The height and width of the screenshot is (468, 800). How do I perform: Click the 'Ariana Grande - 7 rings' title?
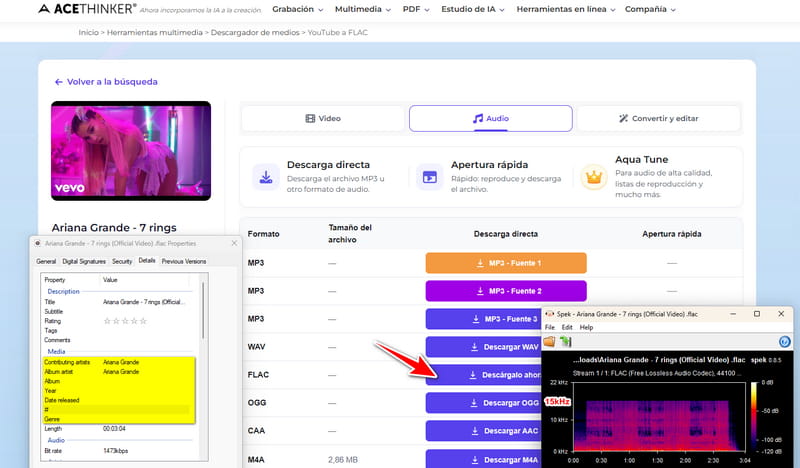click(x=114, y=228)
